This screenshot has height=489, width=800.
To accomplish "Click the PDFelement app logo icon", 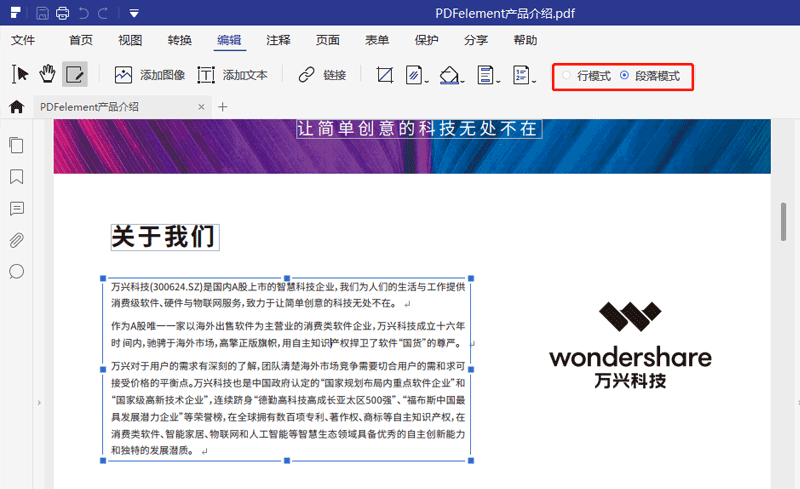I will point(15,13).
